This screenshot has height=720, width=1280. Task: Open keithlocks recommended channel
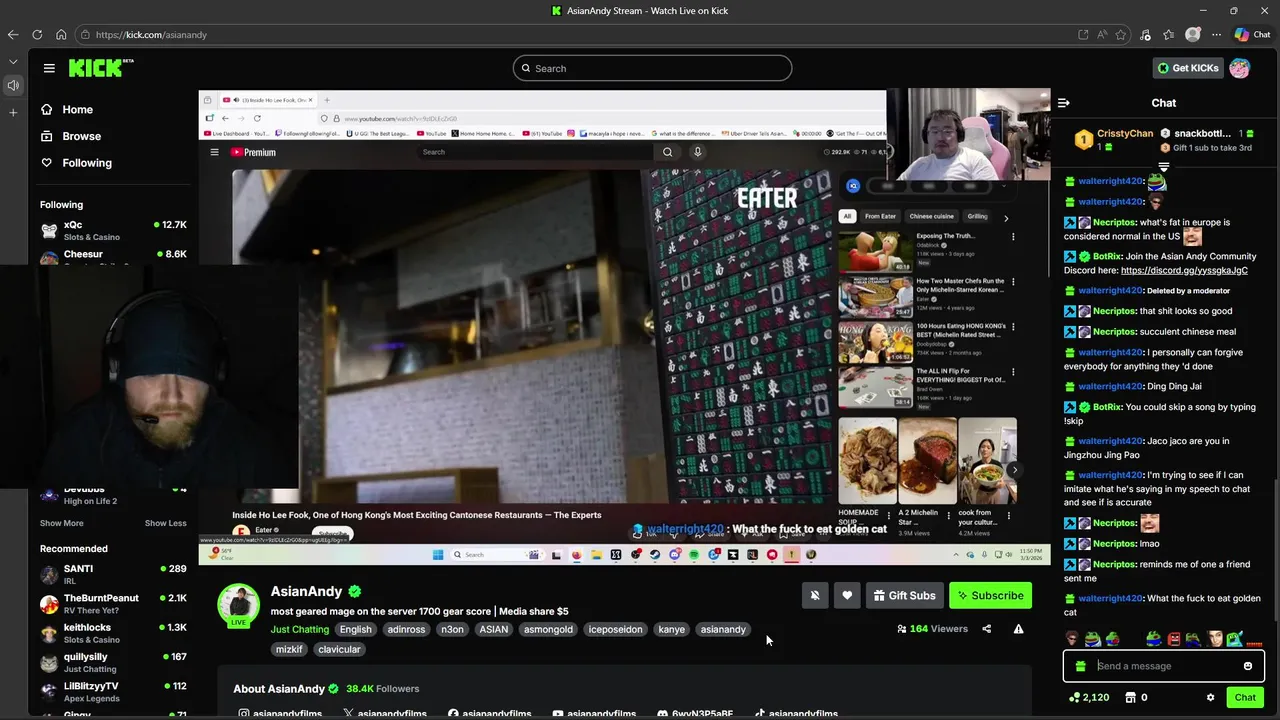(x=113, y=633)
